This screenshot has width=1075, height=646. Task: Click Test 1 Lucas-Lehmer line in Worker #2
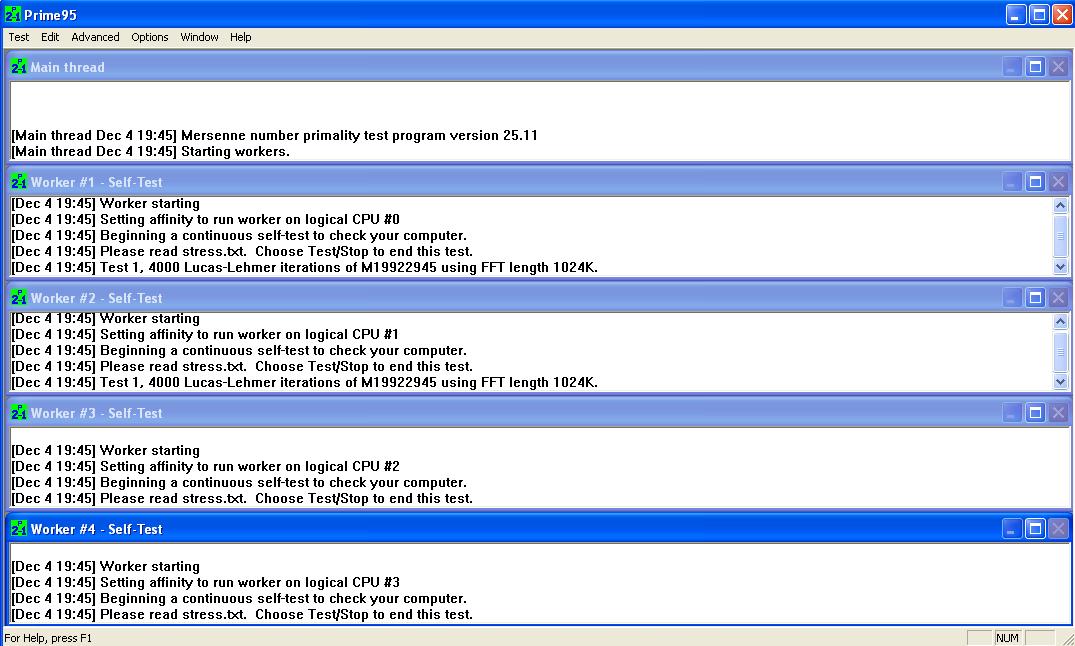click(x=304, y=383)
